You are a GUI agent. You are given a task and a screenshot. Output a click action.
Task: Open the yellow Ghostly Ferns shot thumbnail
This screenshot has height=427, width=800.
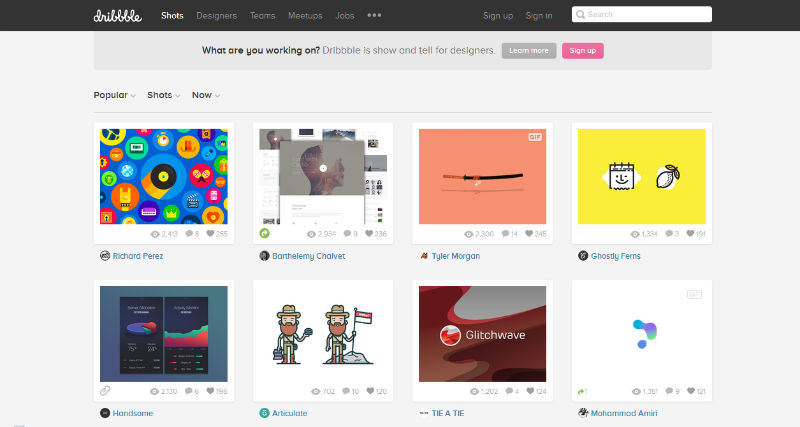(641, 176)
